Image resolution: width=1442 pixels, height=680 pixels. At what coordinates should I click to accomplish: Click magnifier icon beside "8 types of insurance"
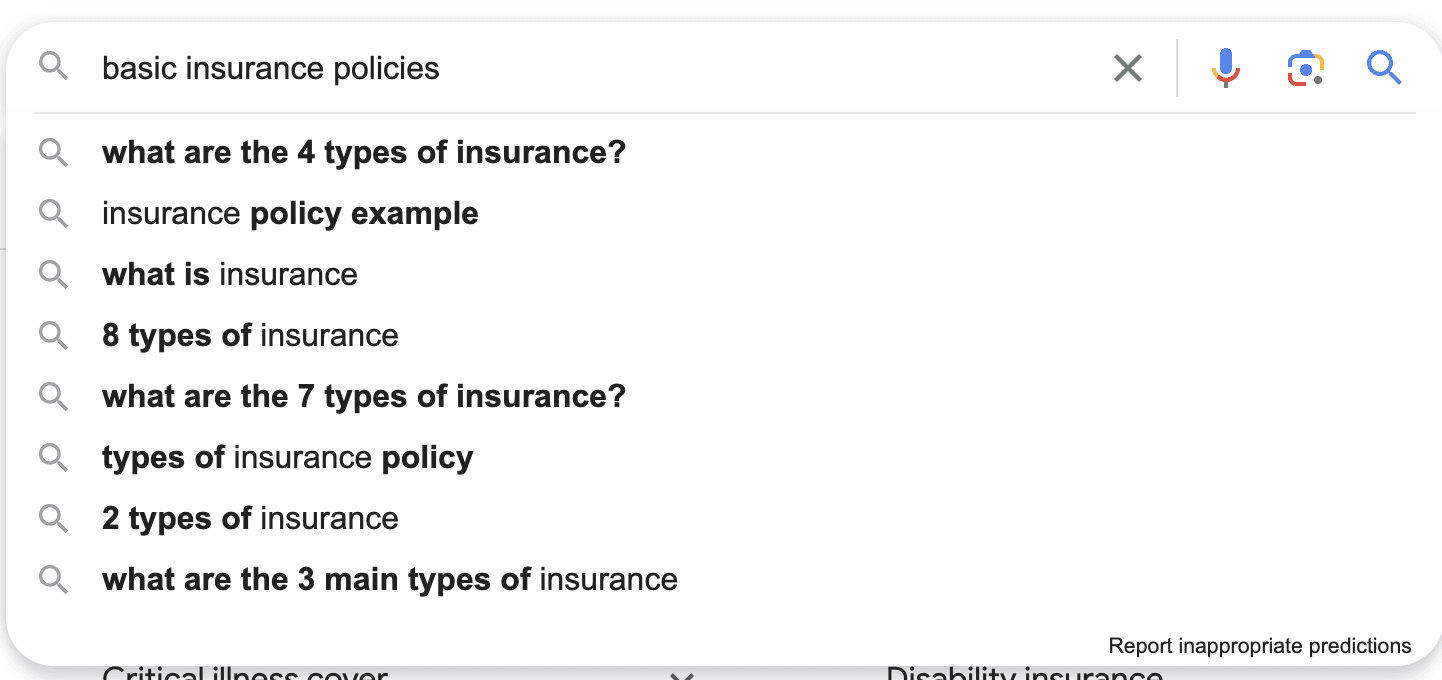[53, 336]
